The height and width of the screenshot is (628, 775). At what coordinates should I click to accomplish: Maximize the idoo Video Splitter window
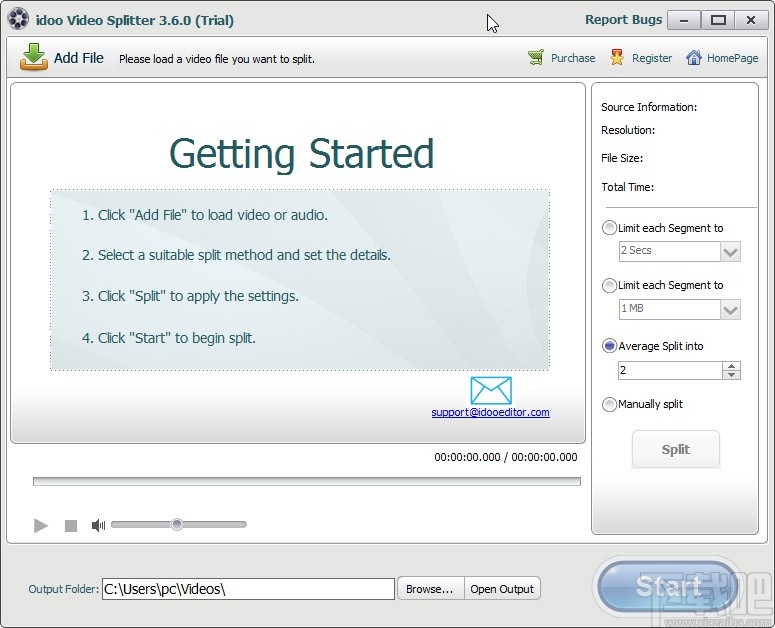718,20
